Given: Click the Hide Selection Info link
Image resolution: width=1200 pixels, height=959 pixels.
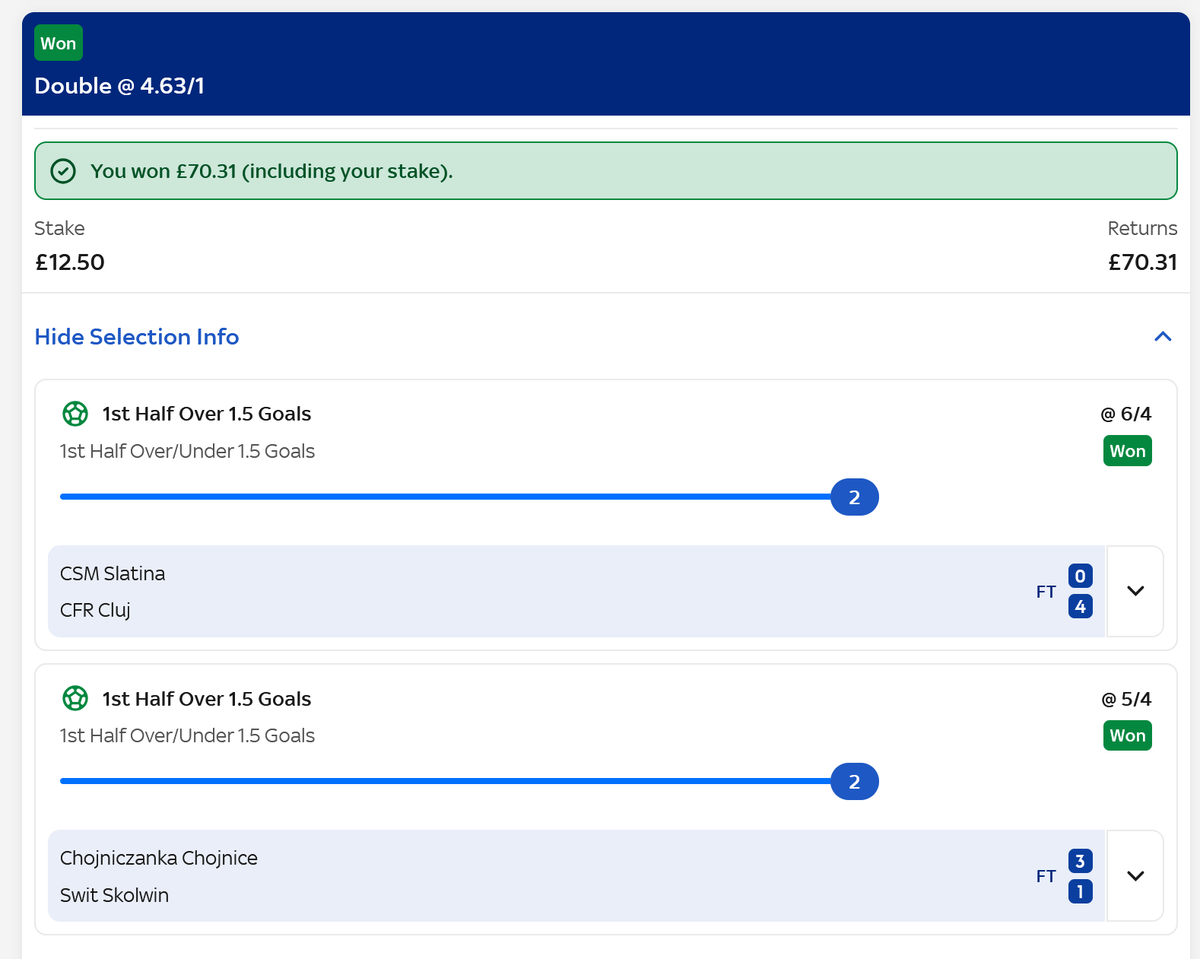Looking at the screenshot, I should coord(137,337).
